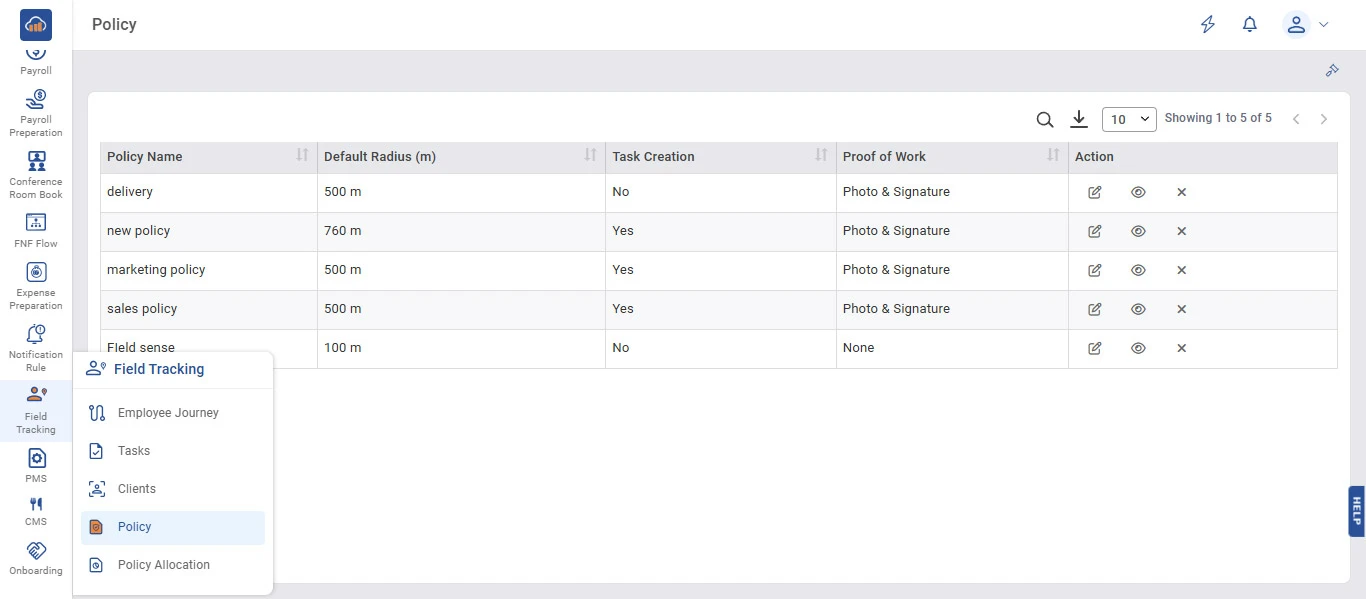Open Employee Journey from Field Tracking menu
The width and height of the screenshot is (1366, 599).
[168, 413]
